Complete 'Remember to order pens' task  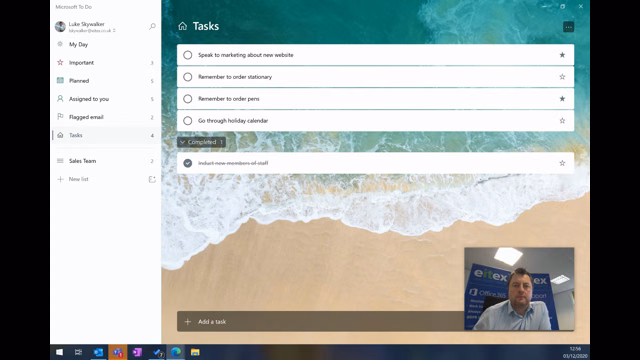click(x=187, y=99)
